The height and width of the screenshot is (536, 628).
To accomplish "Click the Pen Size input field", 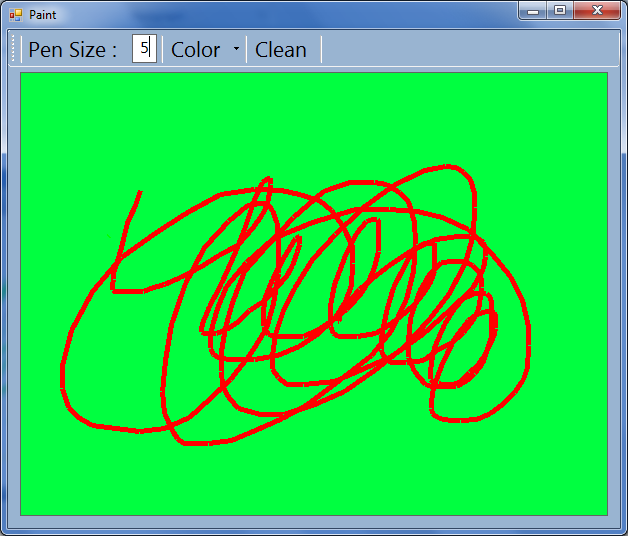I will coord(144,48).
